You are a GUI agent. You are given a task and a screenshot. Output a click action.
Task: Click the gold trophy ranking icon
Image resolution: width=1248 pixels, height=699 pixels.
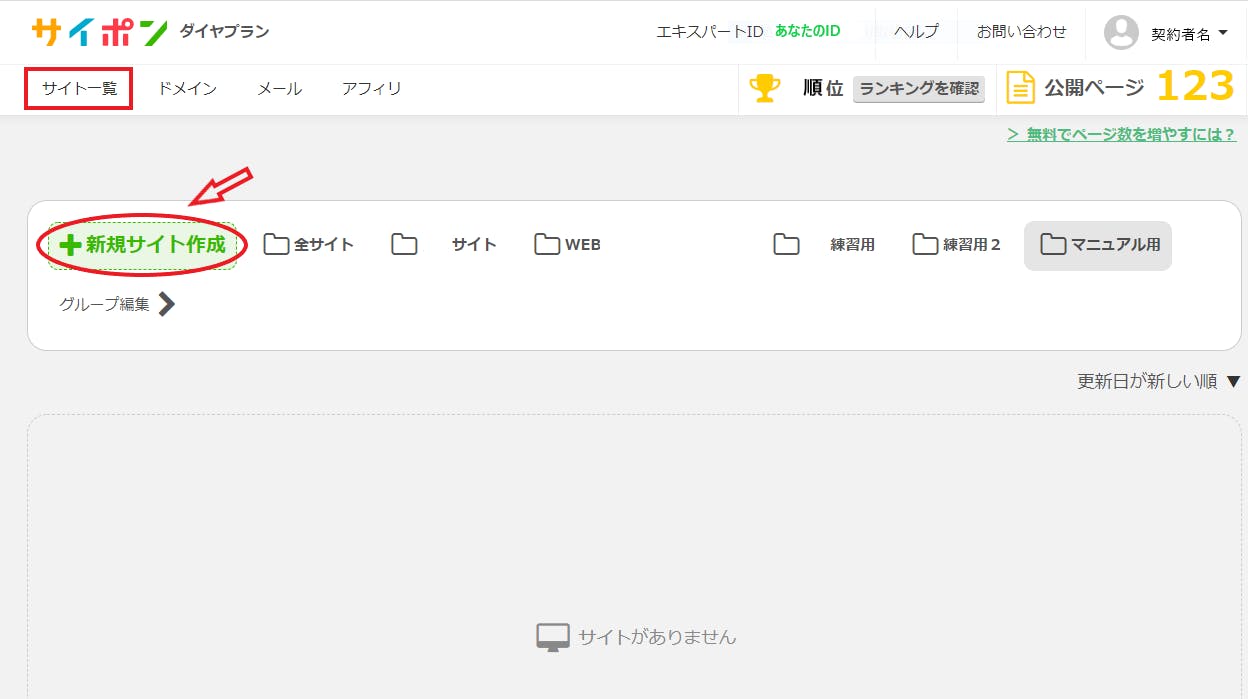pos(765,88)
